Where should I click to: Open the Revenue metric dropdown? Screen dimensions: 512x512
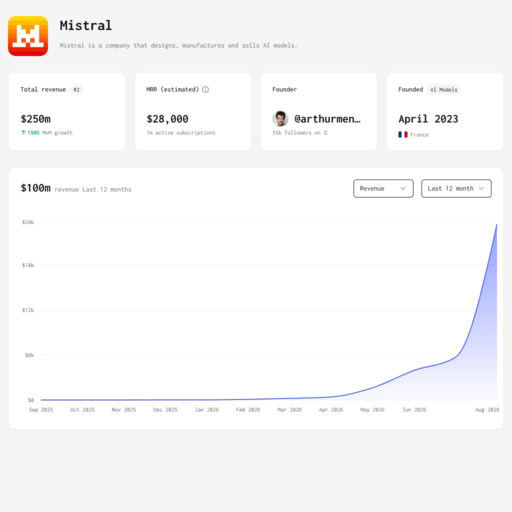point(383,188)
